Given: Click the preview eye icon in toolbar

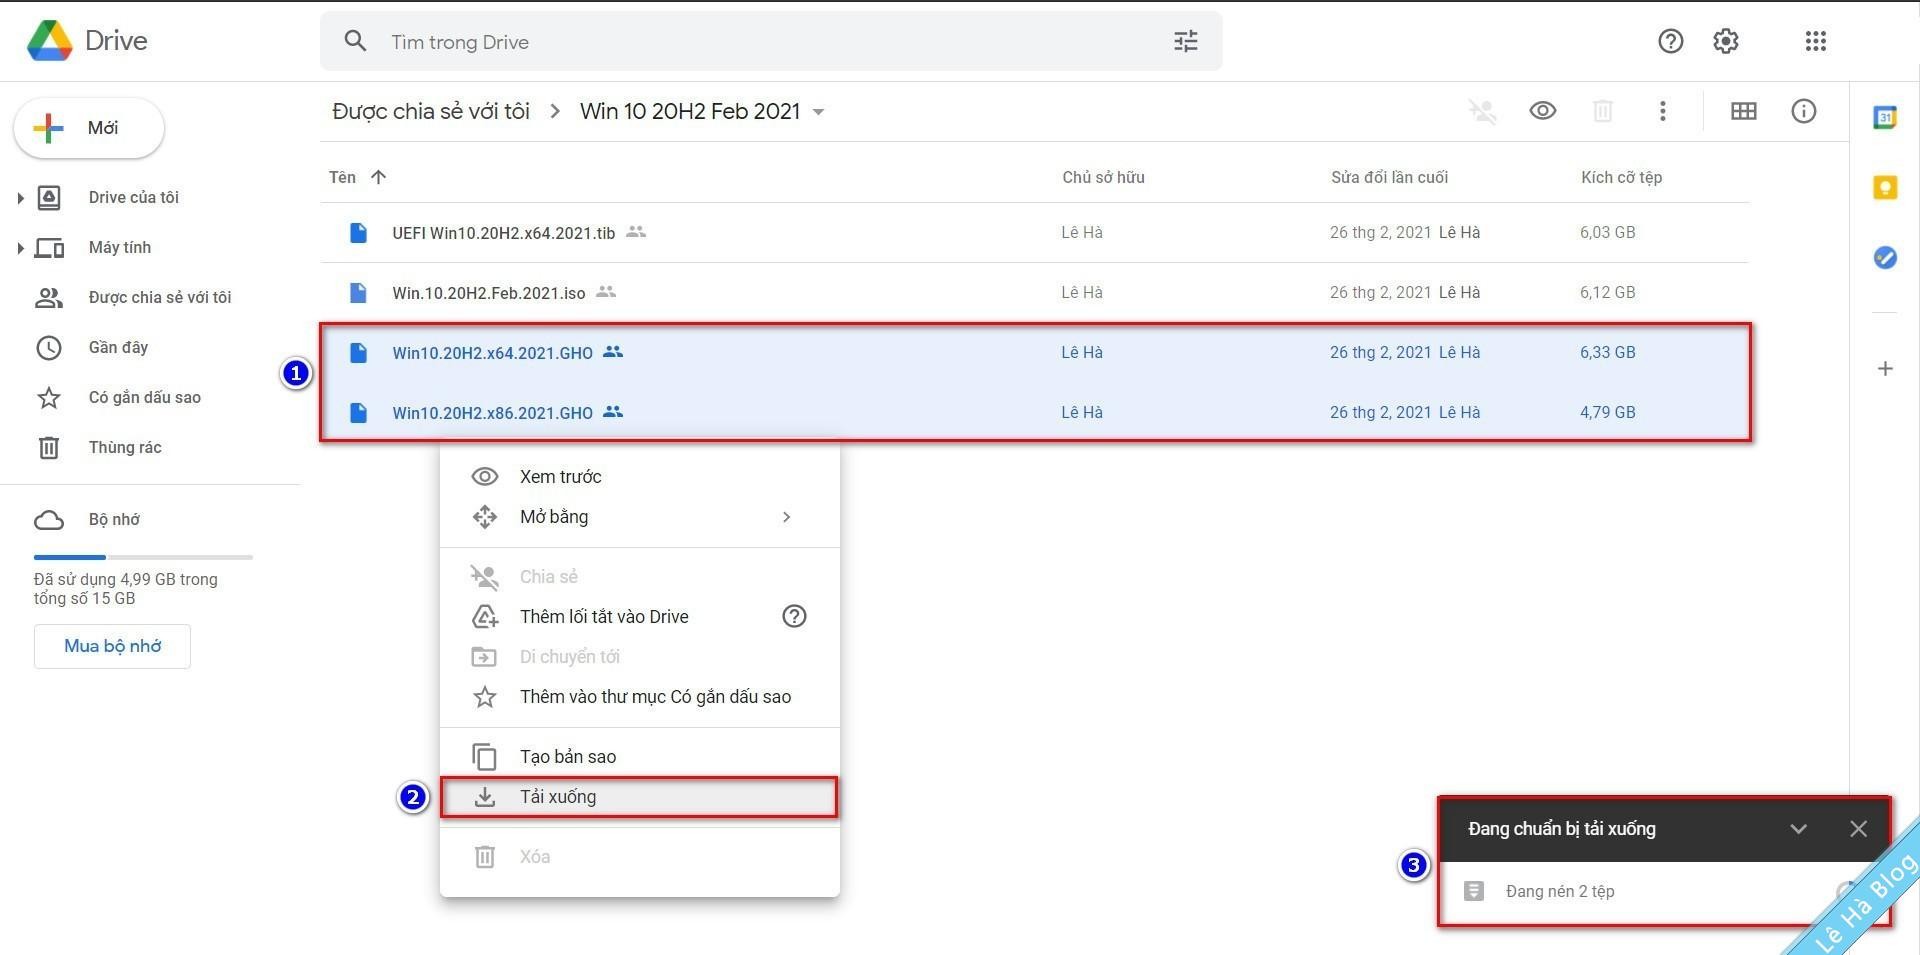Looking at the screenshot, I should tap(1542, 111).
